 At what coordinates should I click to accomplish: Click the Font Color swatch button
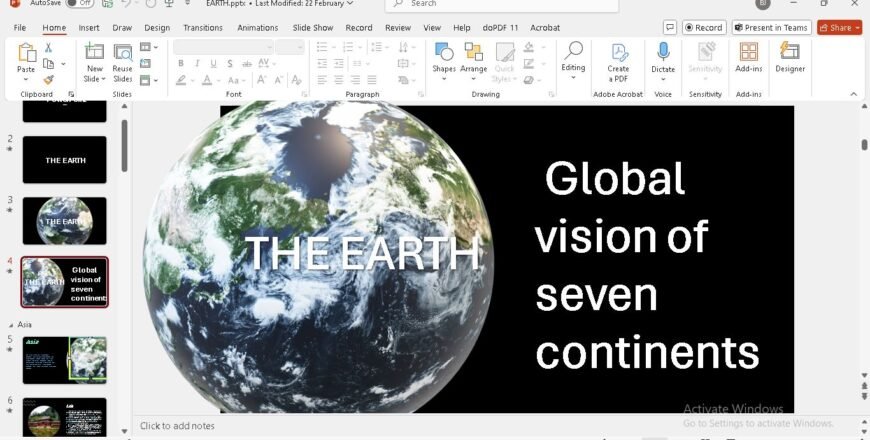[206, 80]
